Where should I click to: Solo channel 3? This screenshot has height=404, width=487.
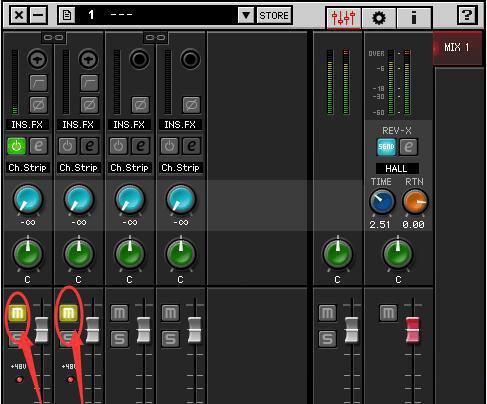119,339
